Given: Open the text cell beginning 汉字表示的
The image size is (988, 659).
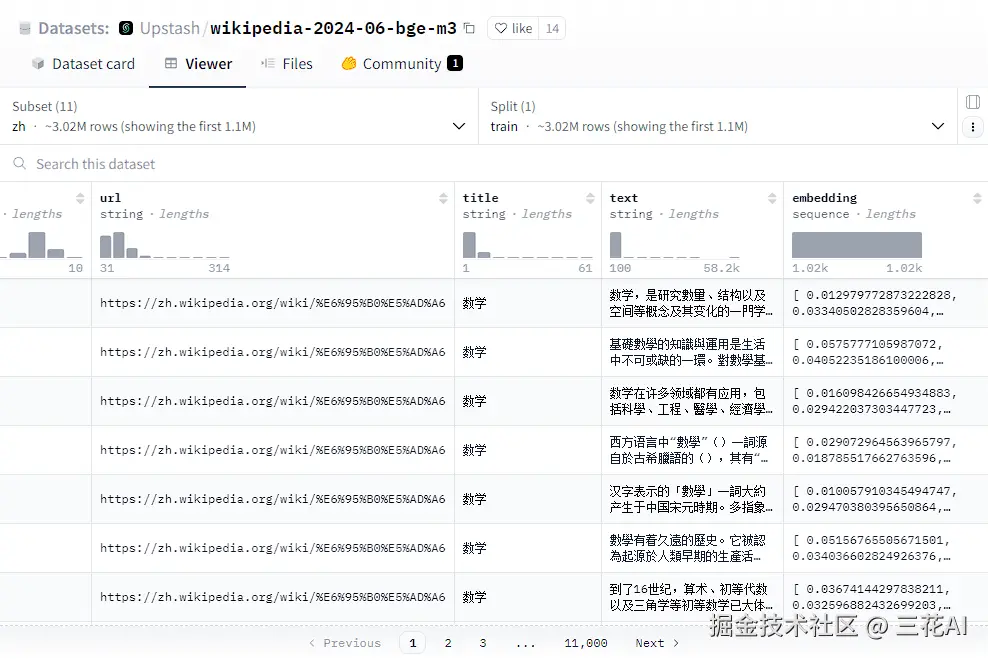Looking at the screenshot, I should coord(692,499).
